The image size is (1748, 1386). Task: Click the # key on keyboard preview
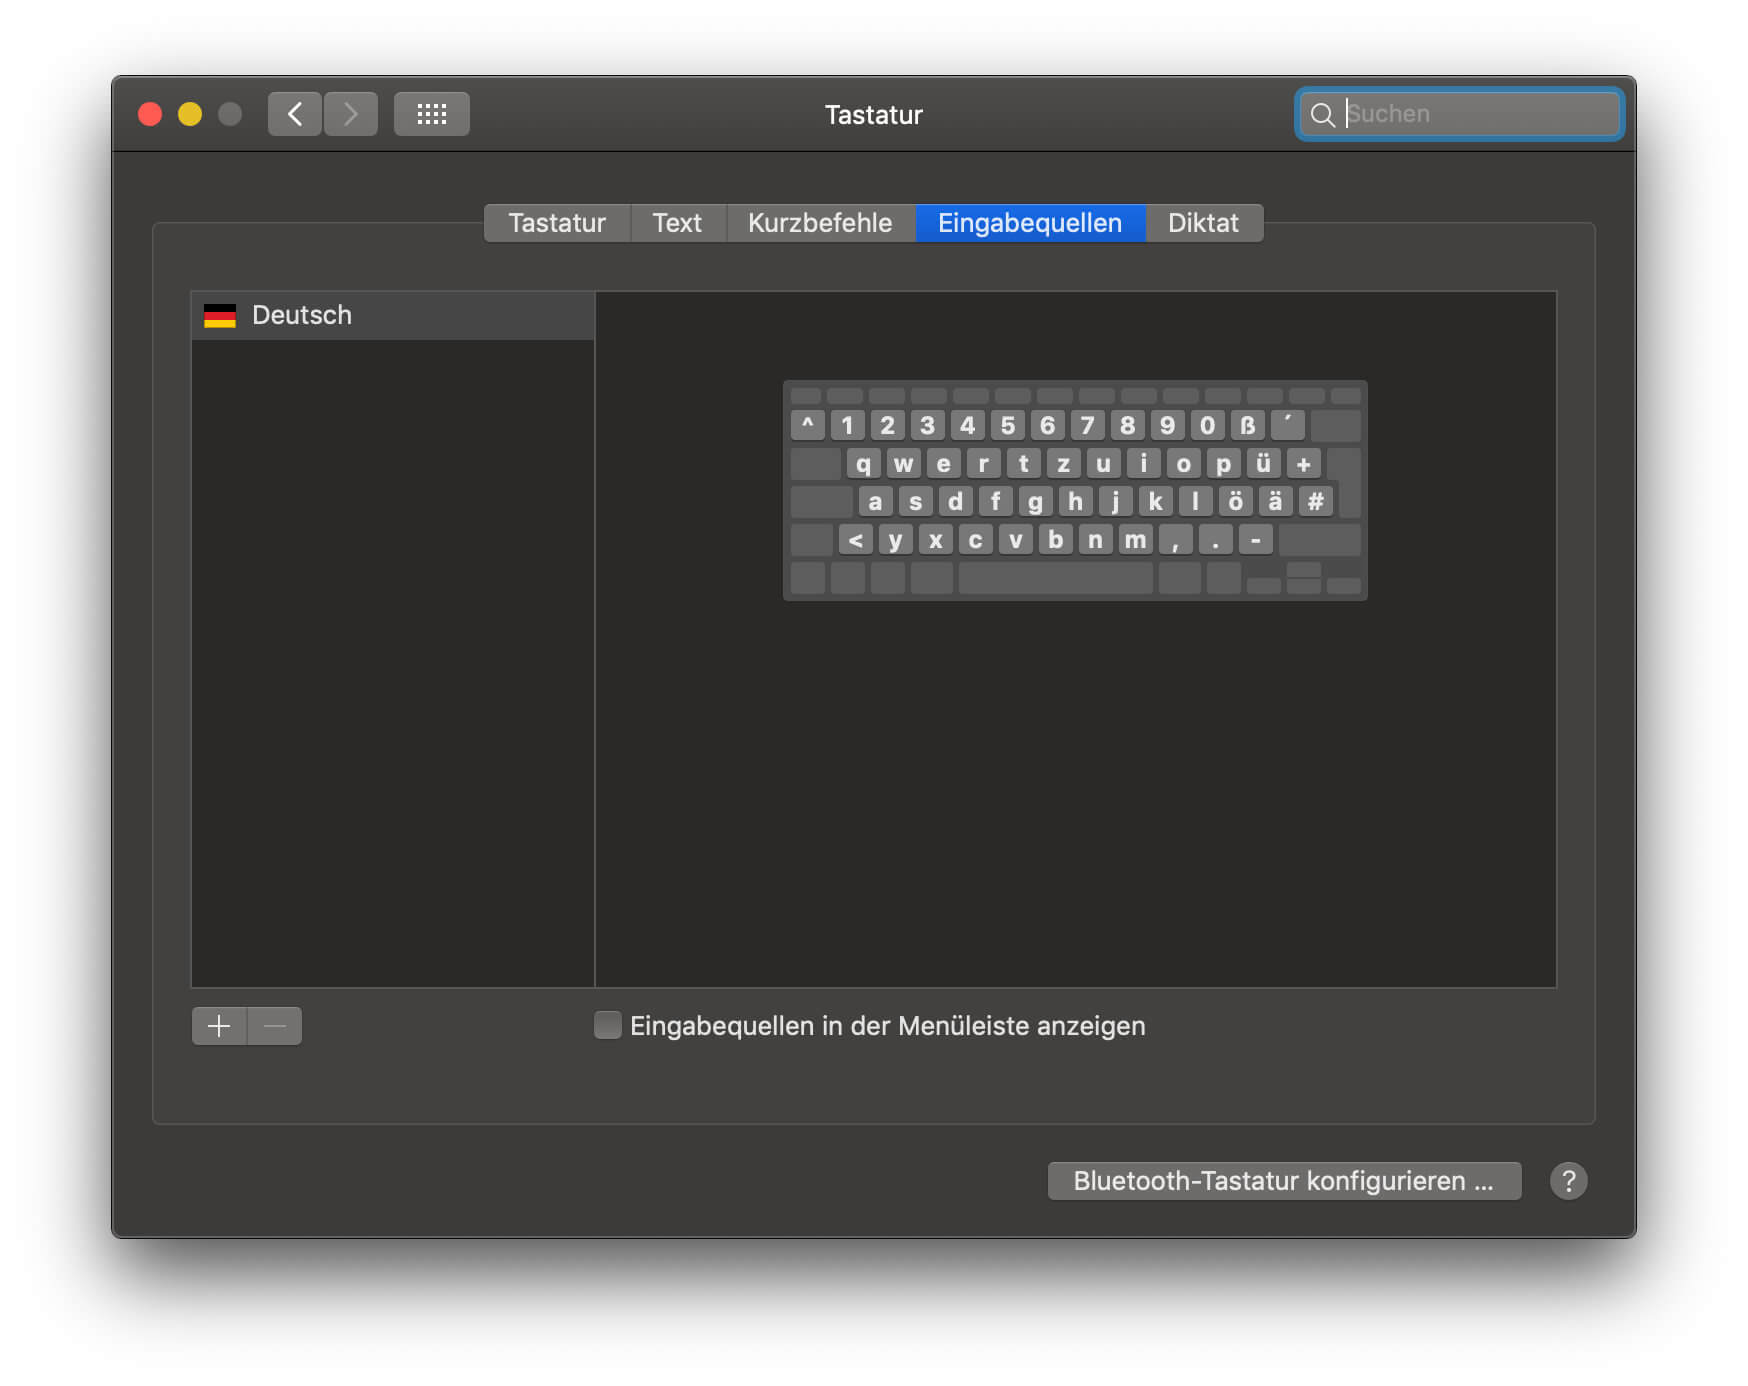(1315, 502)
